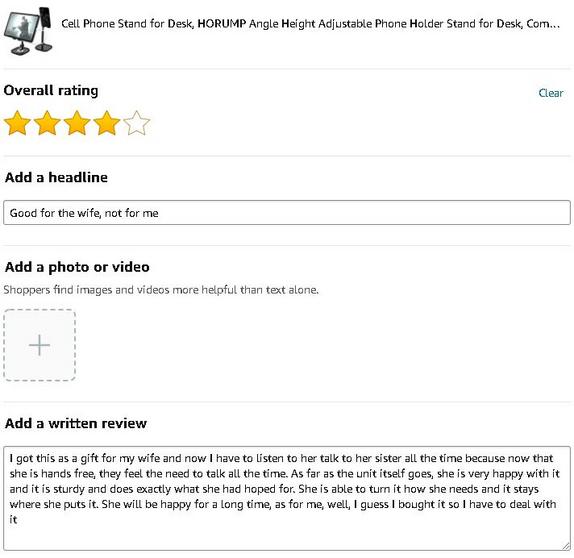Give five stars using the empty star
The height and width of the screenshot is (558, 574).
137,123
